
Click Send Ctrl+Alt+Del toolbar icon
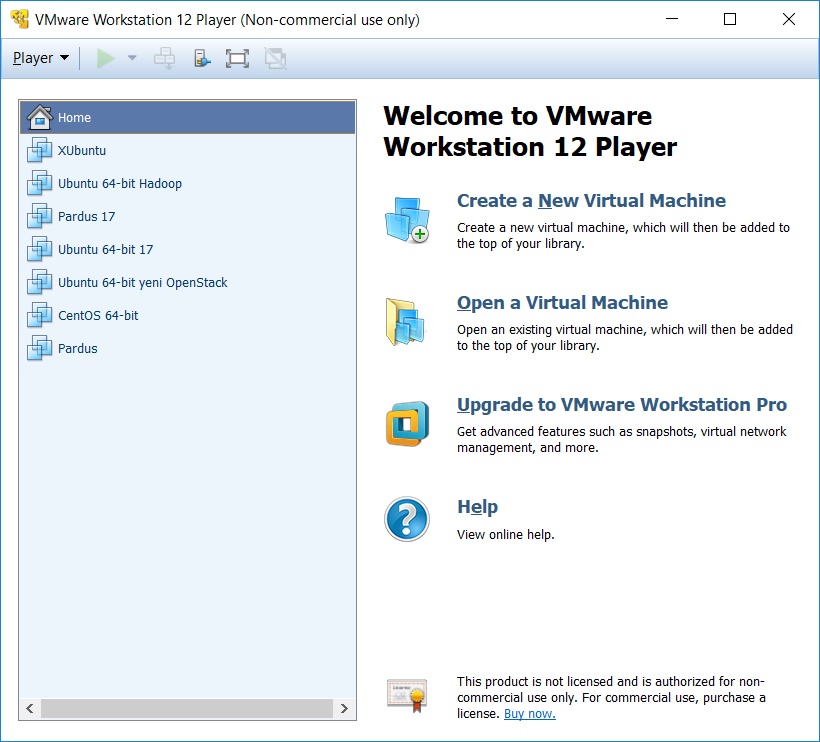164,58
